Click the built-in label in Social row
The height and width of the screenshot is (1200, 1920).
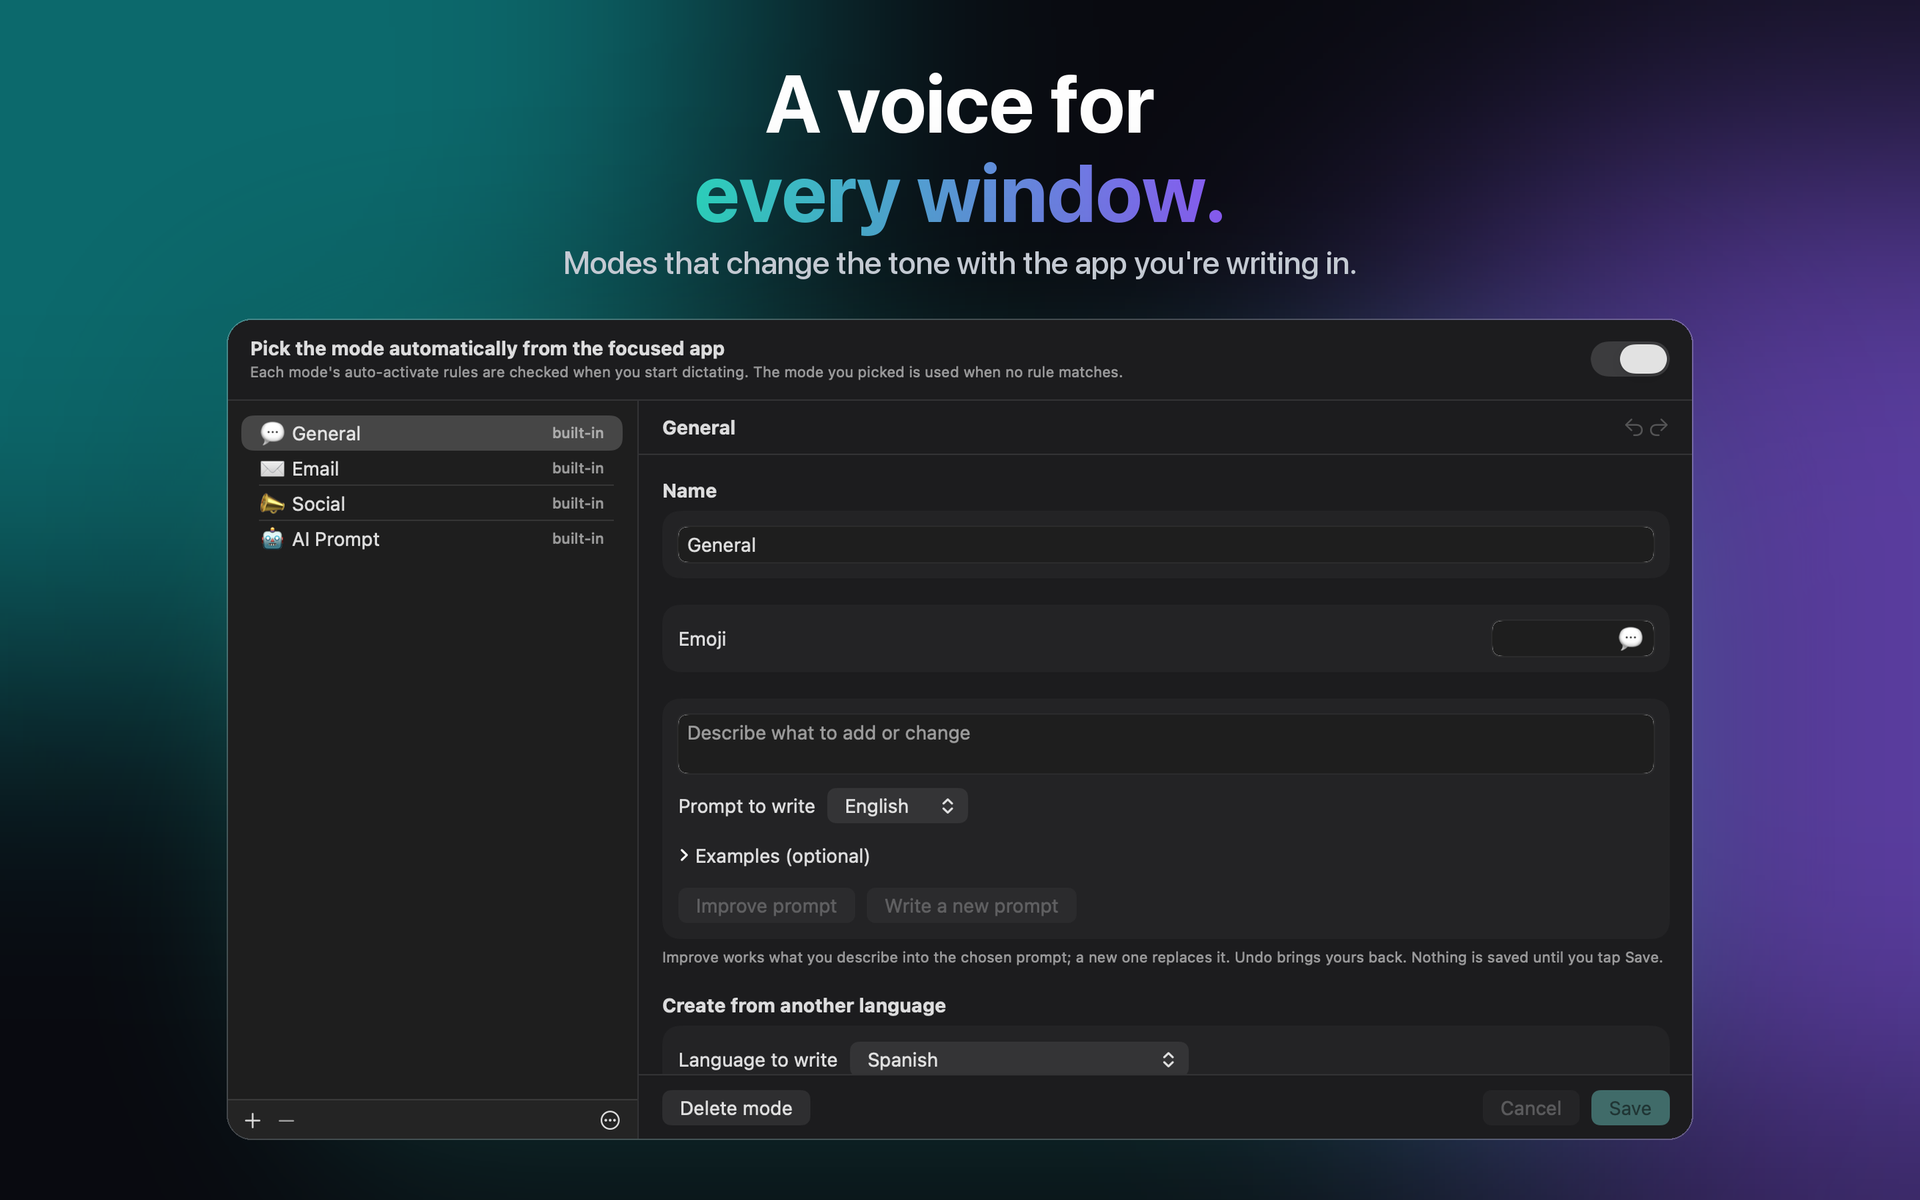click(578, 503)
